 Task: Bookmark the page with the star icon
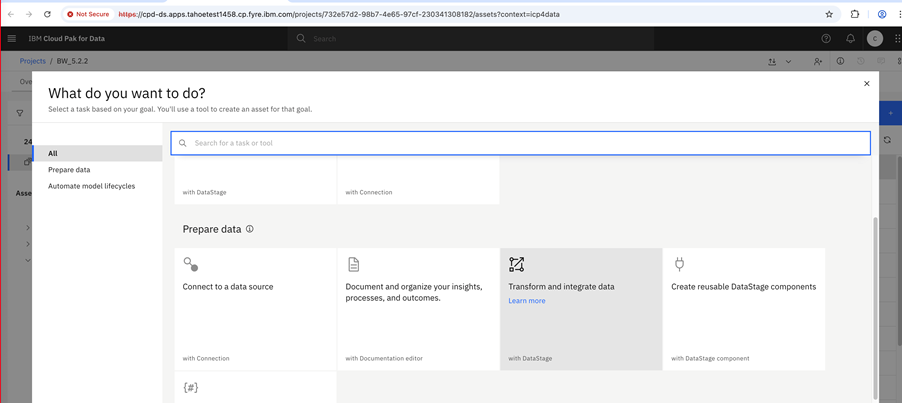tap(829, 14)
